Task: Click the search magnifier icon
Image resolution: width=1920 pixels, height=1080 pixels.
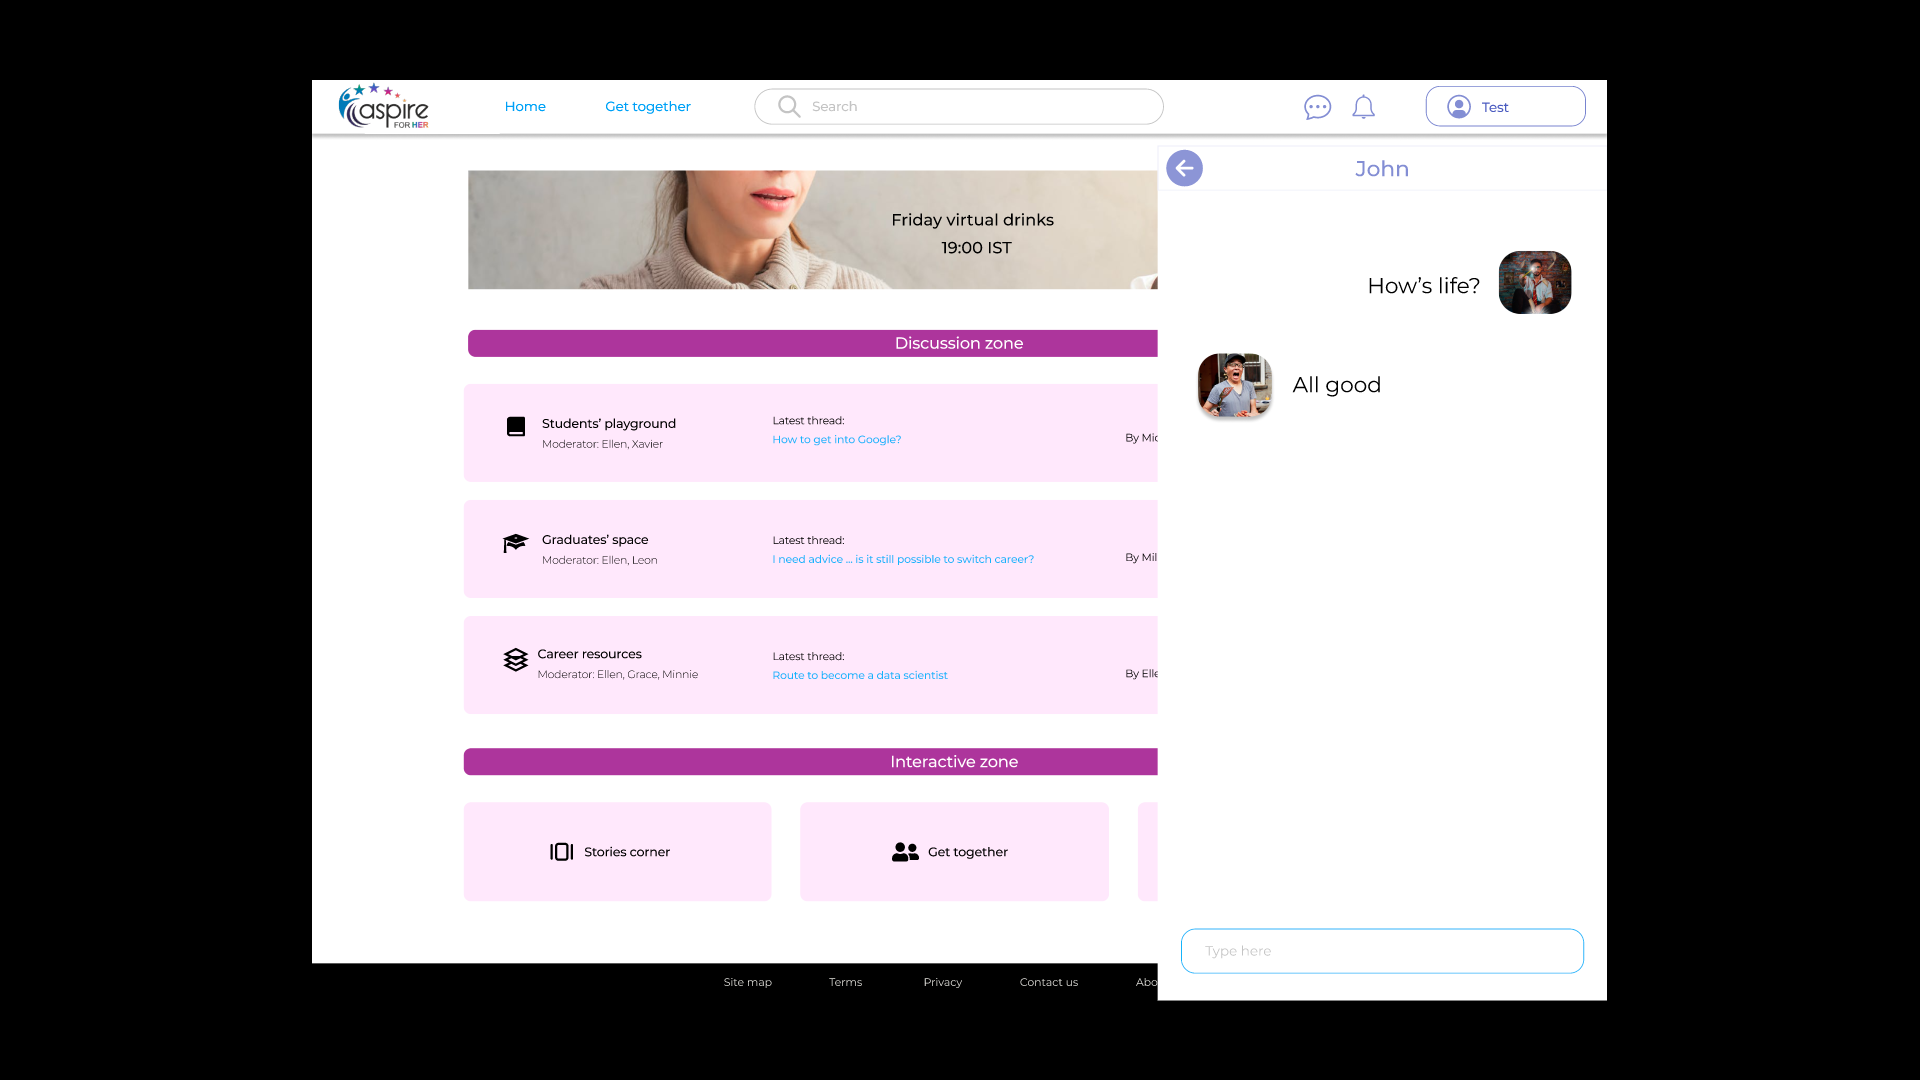Action: pyautogui.click(x=789, y=106)
